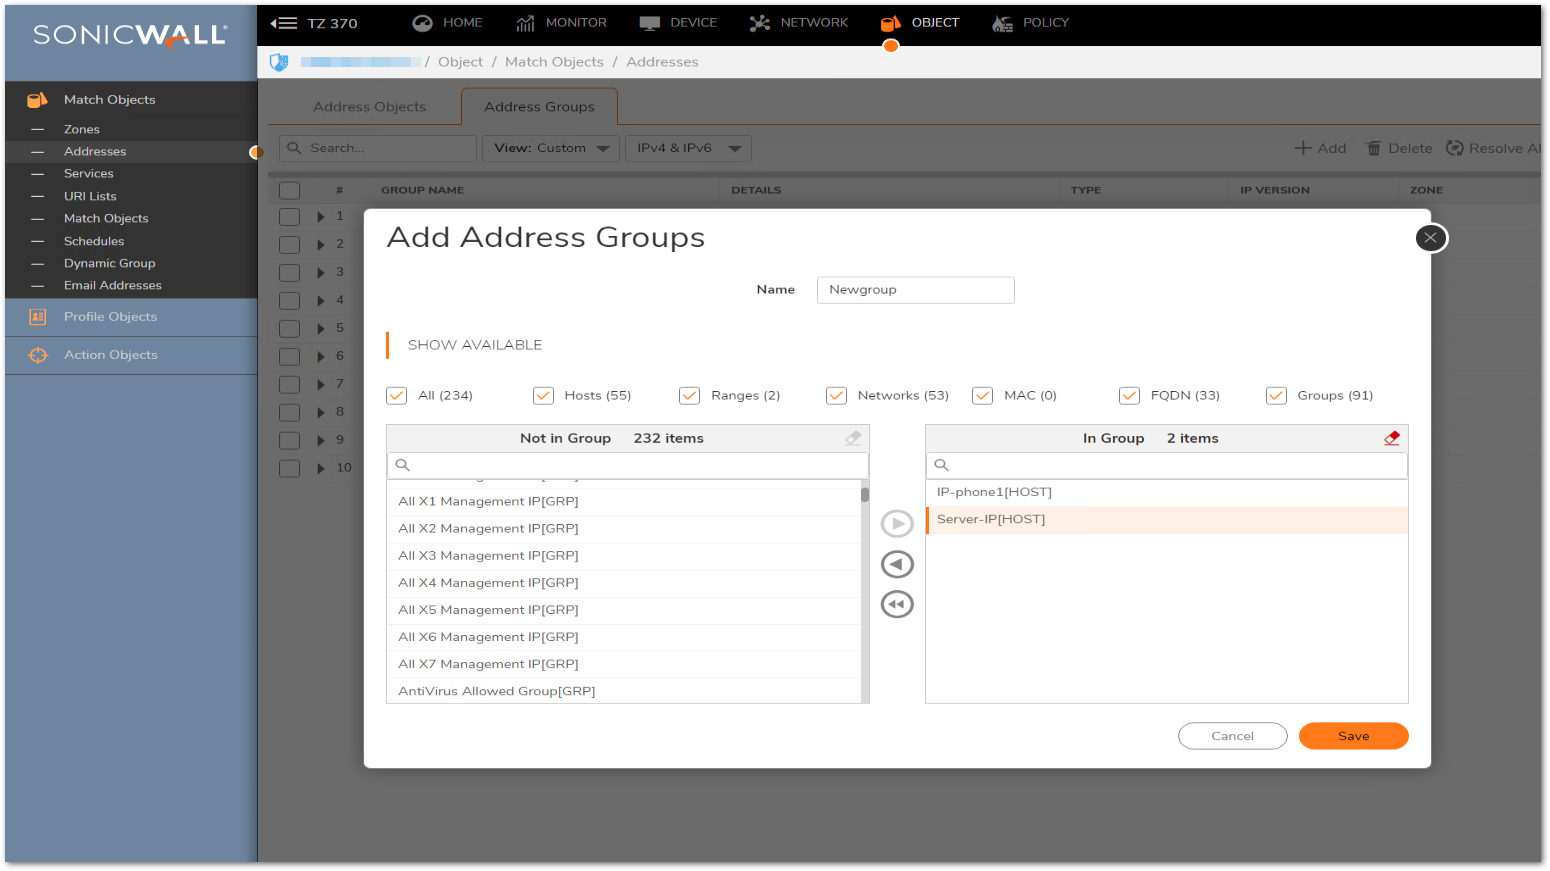Toggle the Groups (91) checkbox

click(1276, 396)
